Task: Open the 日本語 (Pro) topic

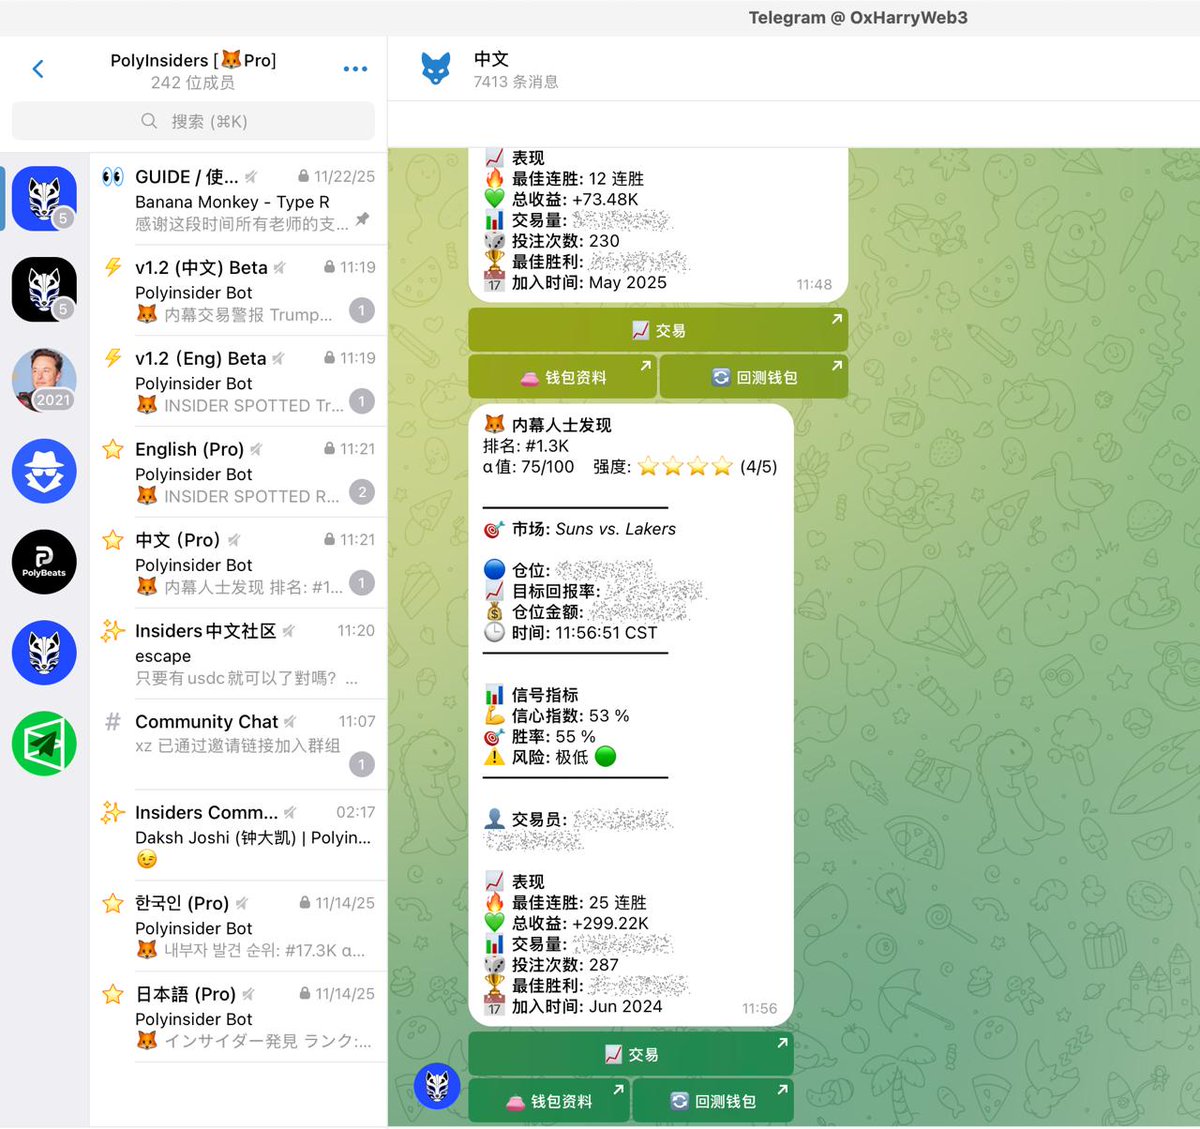Action: [x=238, y=1017]
